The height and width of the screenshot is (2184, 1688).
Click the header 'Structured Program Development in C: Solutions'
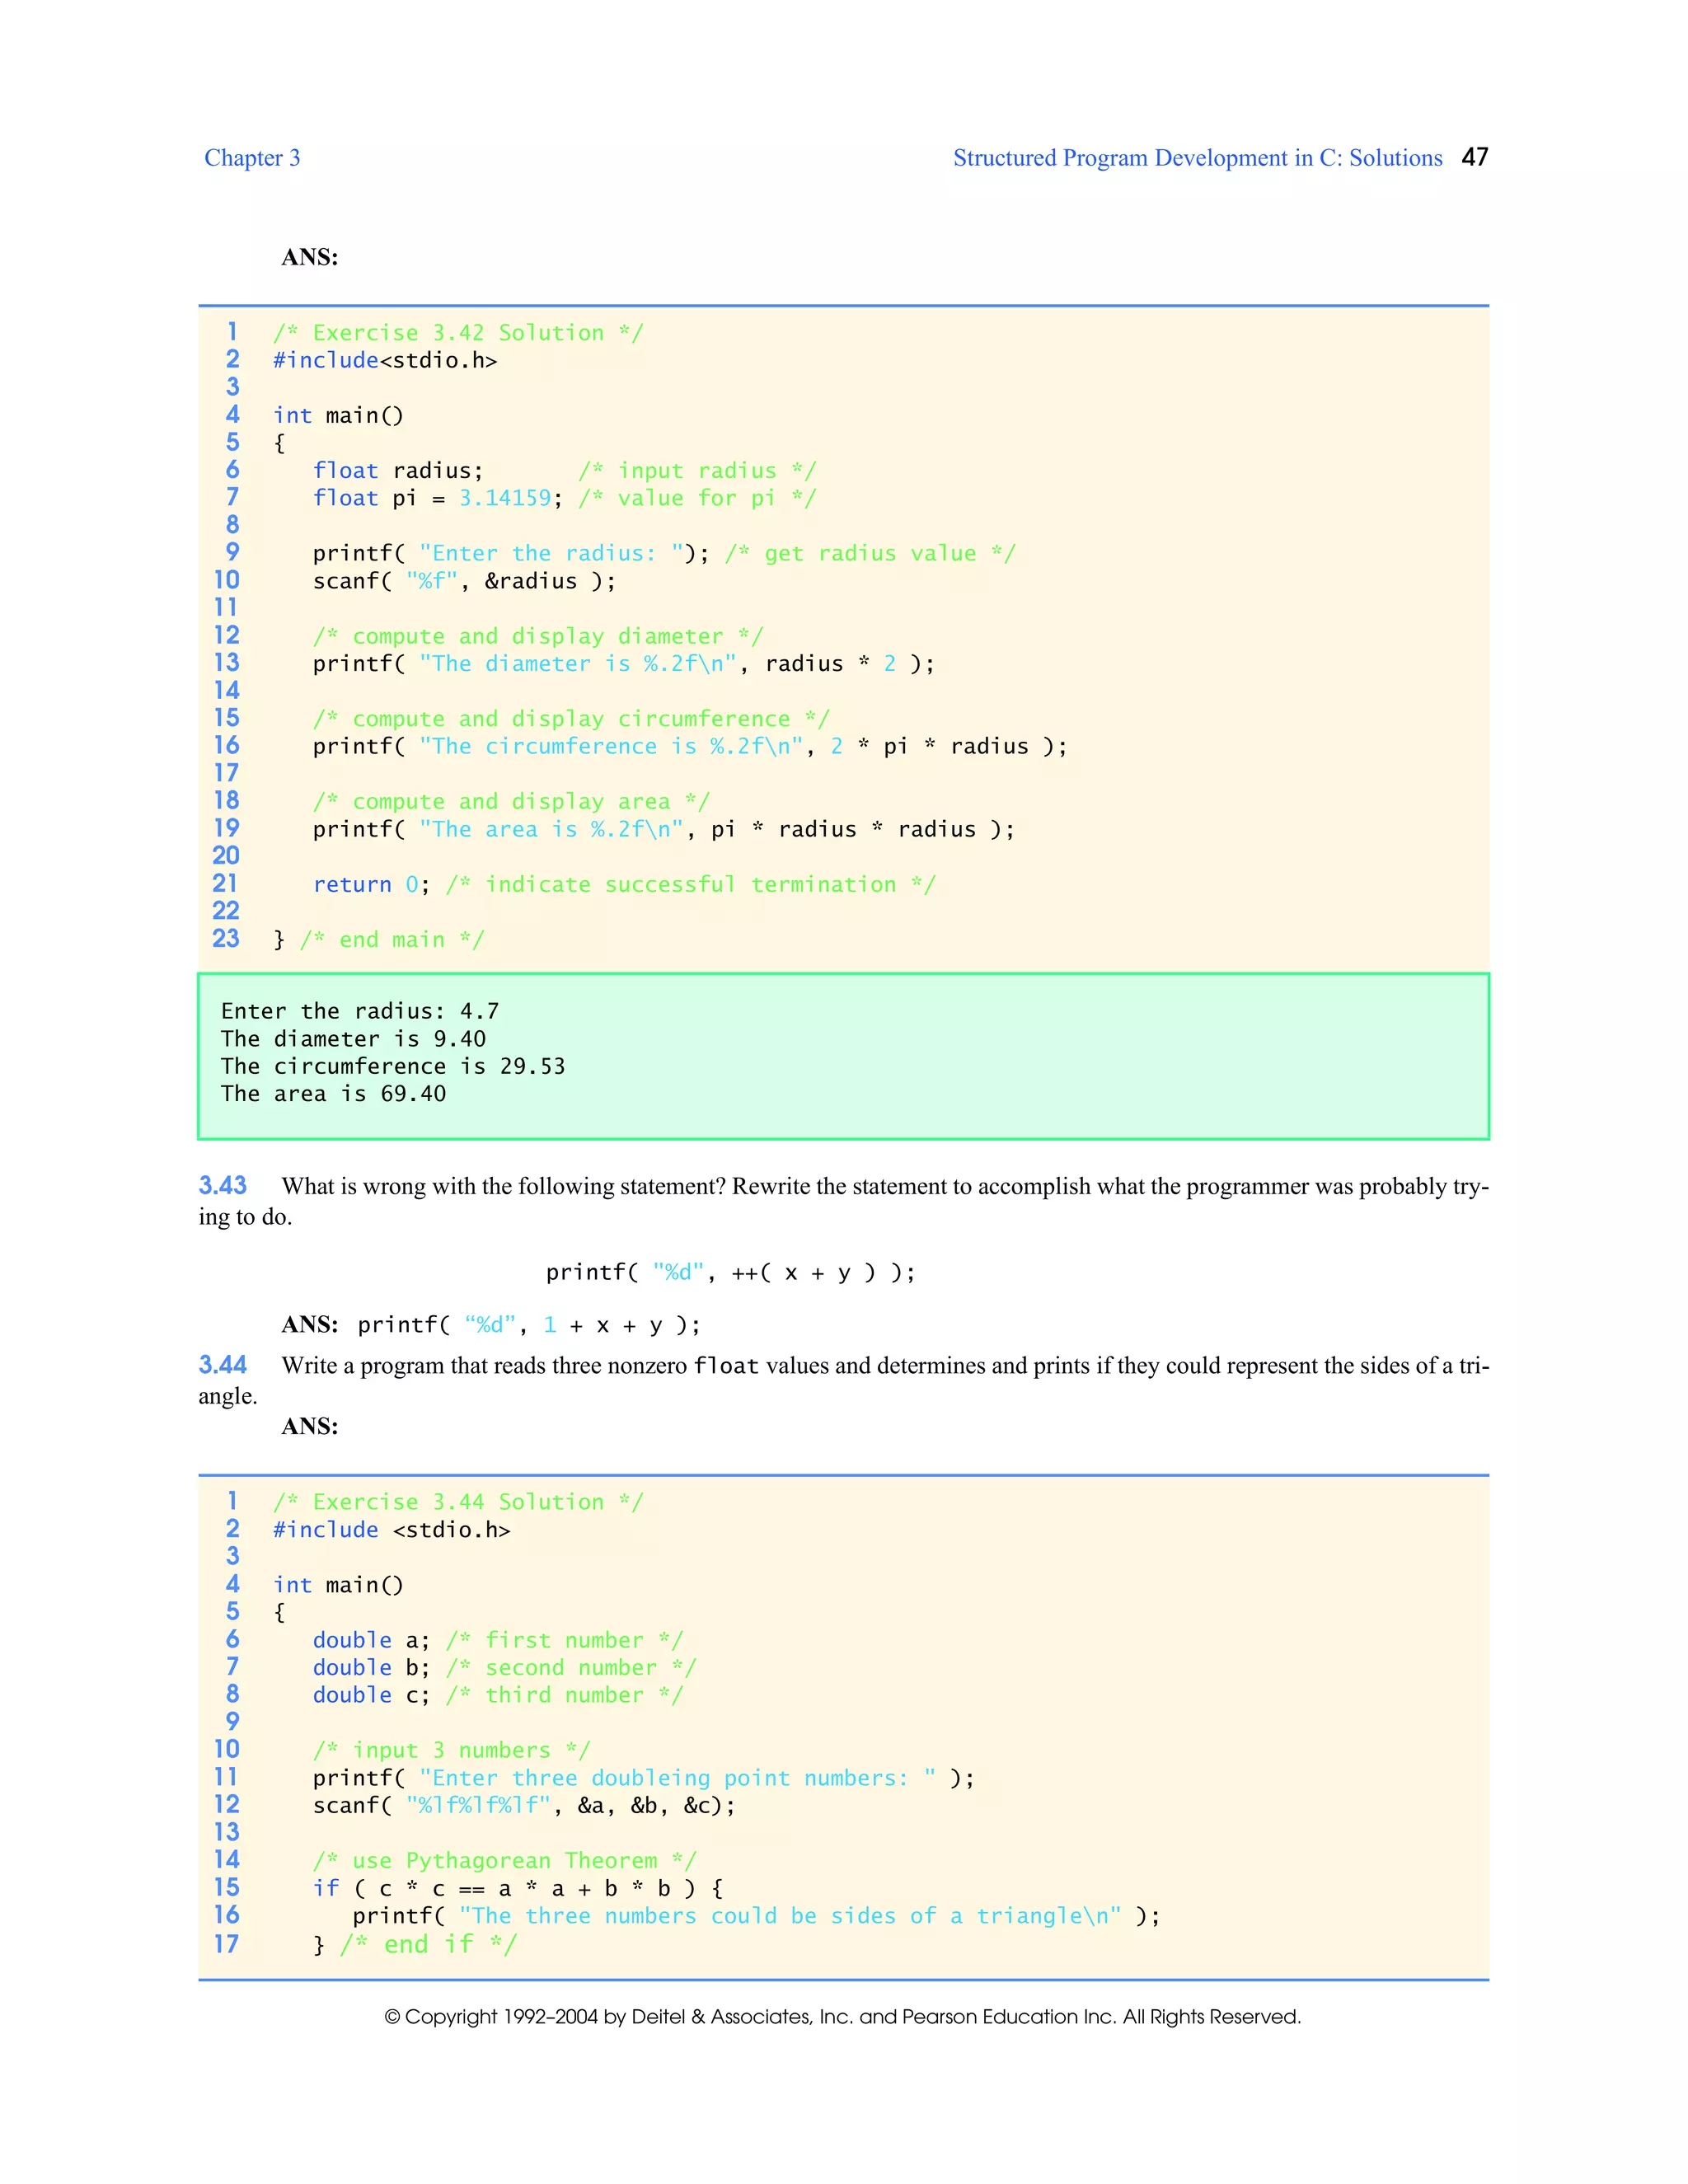(x=1197, y=158)
